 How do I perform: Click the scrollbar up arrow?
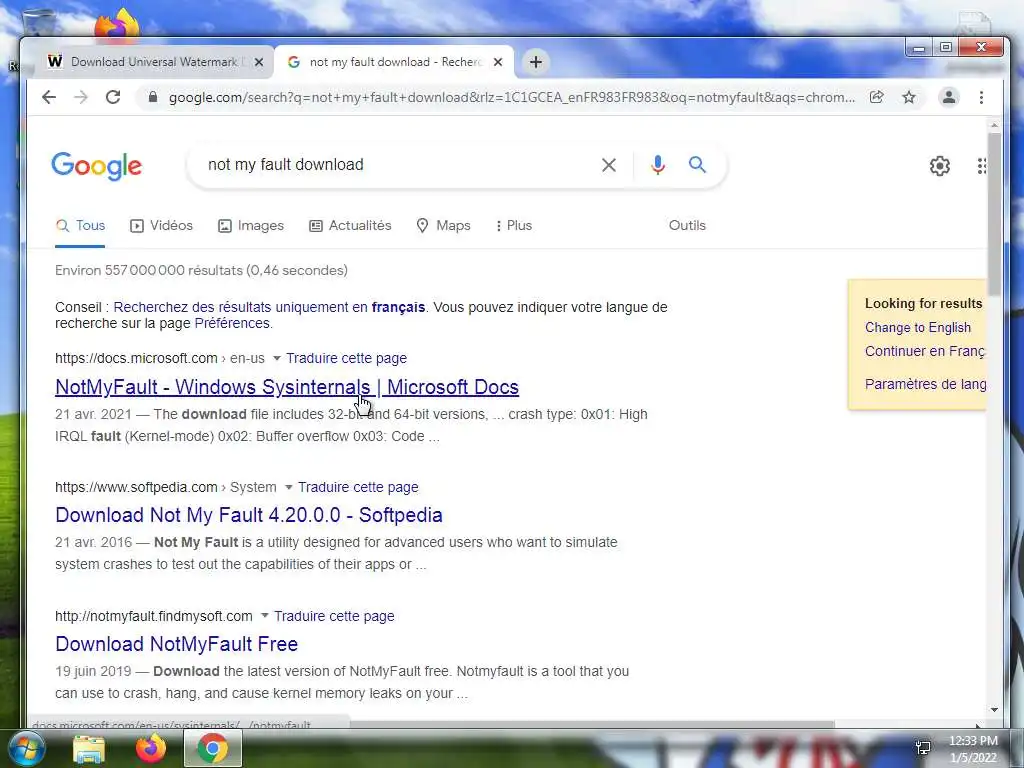[994, 125]
